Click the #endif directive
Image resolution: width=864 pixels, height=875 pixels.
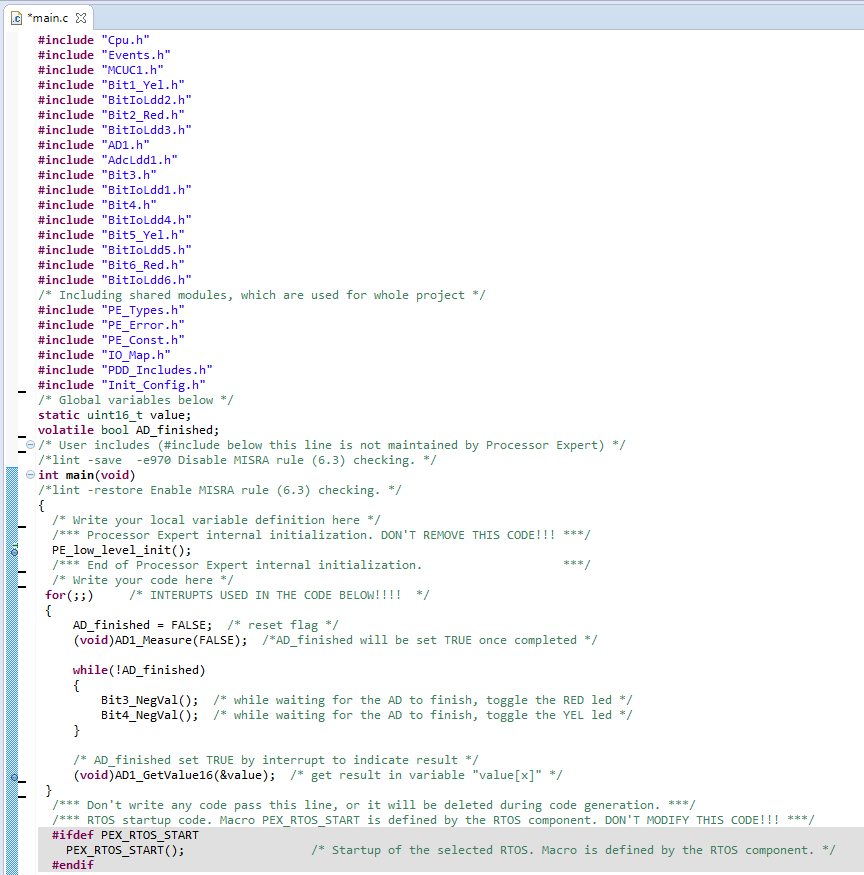(73, 865)
